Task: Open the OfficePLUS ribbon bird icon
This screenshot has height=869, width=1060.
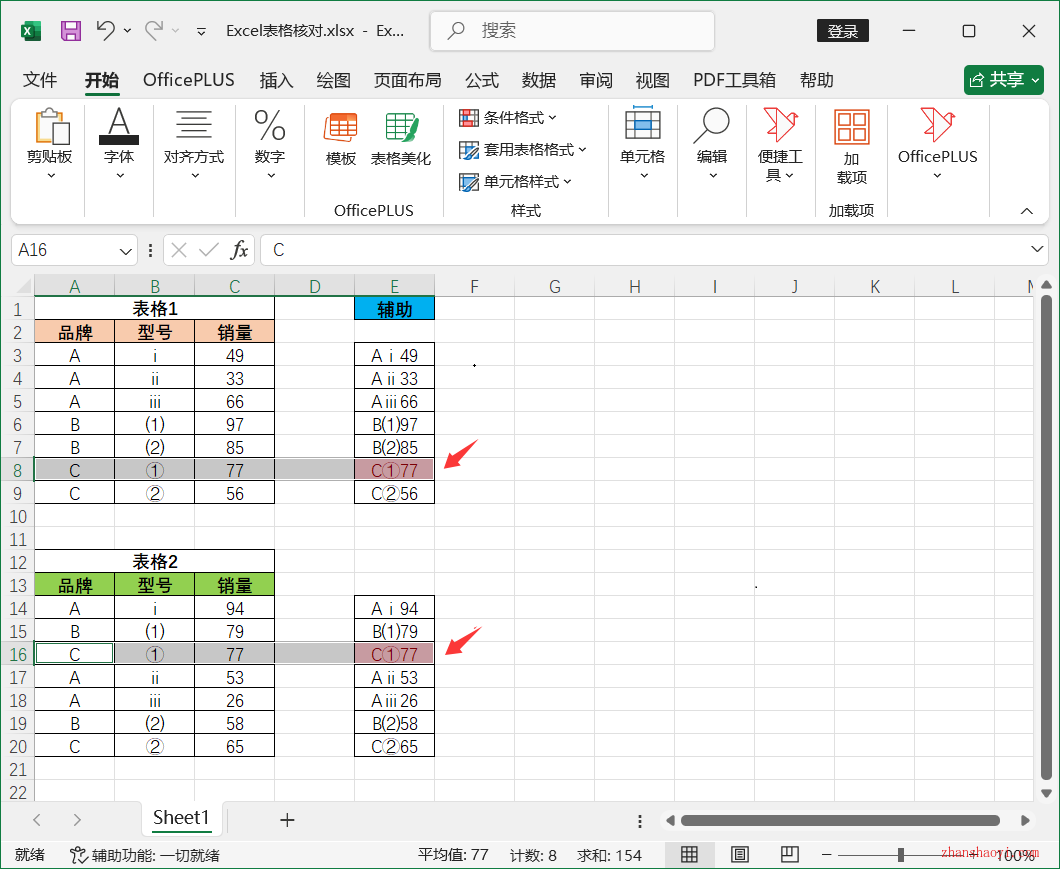Action: (938, 125)
